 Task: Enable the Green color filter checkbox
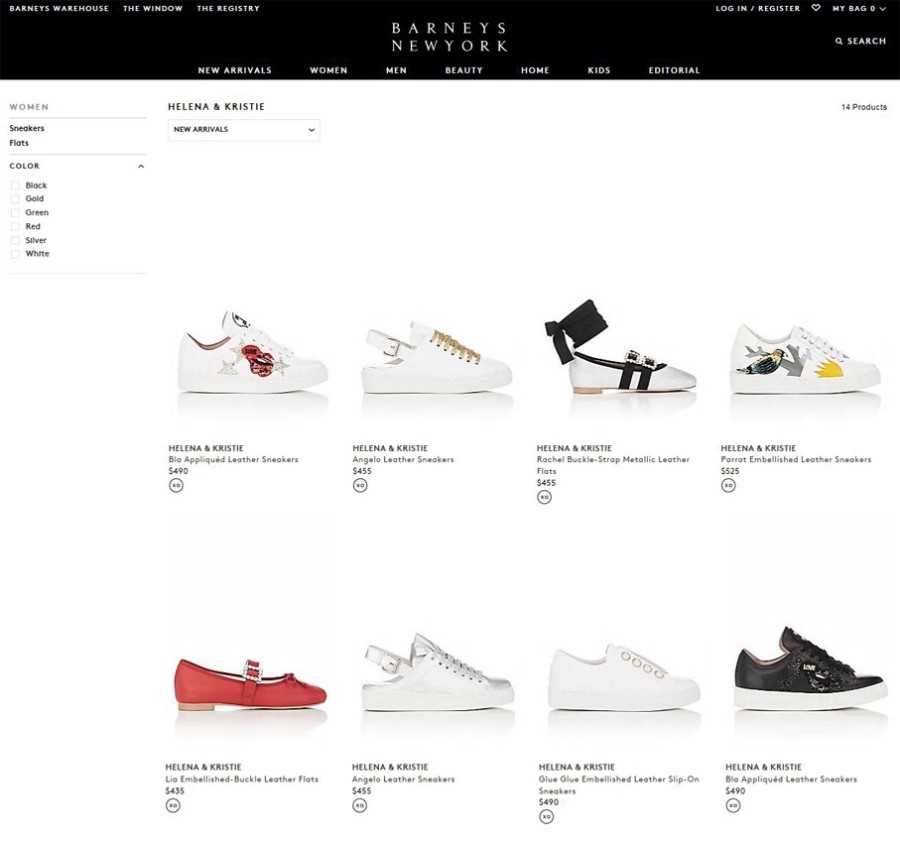point(15,213)
